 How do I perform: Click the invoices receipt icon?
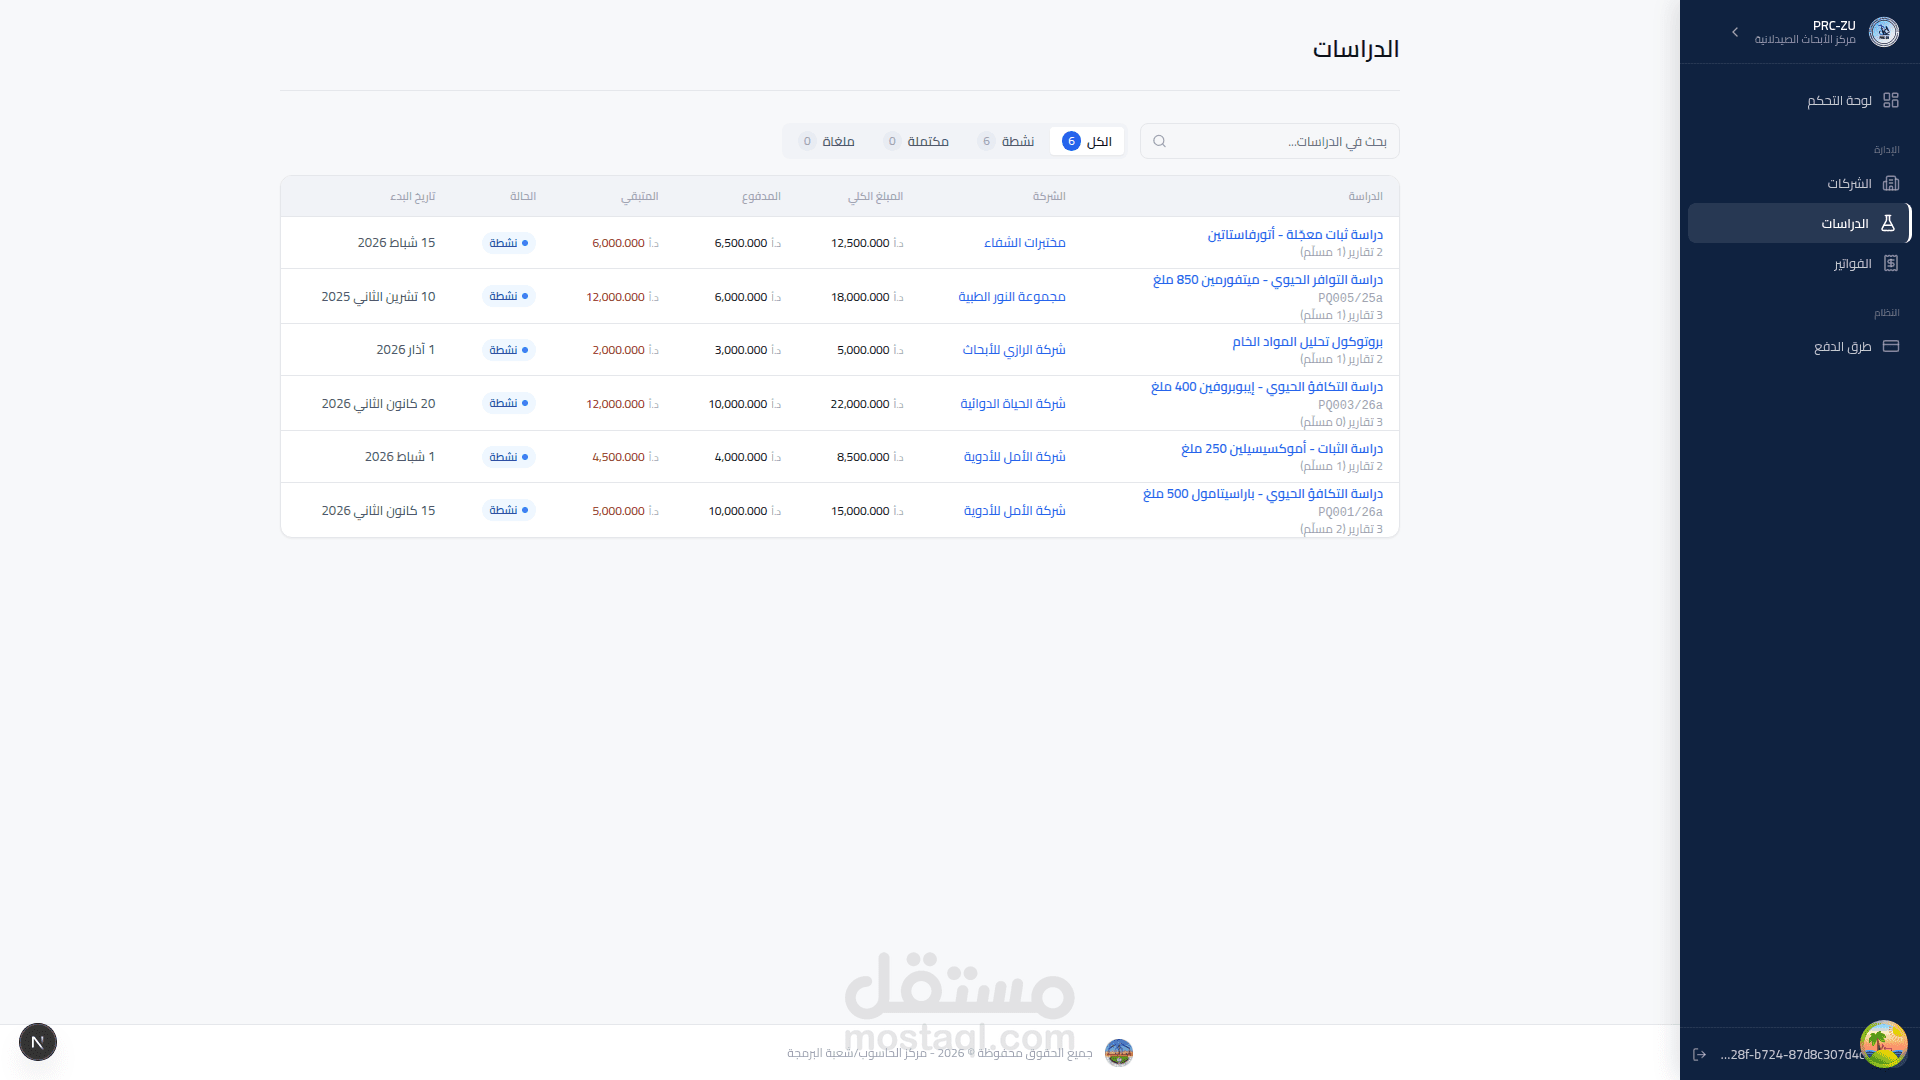pos(1890,263)
